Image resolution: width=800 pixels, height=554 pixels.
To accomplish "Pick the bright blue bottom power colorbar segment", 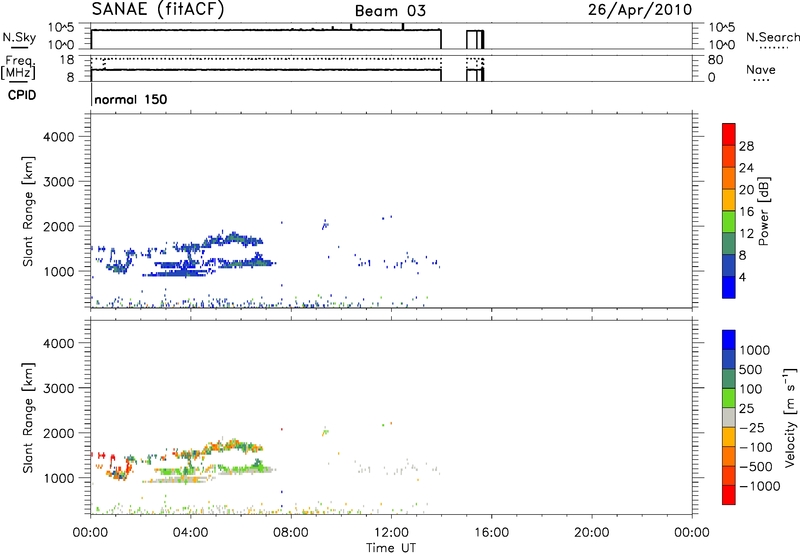I will point(729,287).
